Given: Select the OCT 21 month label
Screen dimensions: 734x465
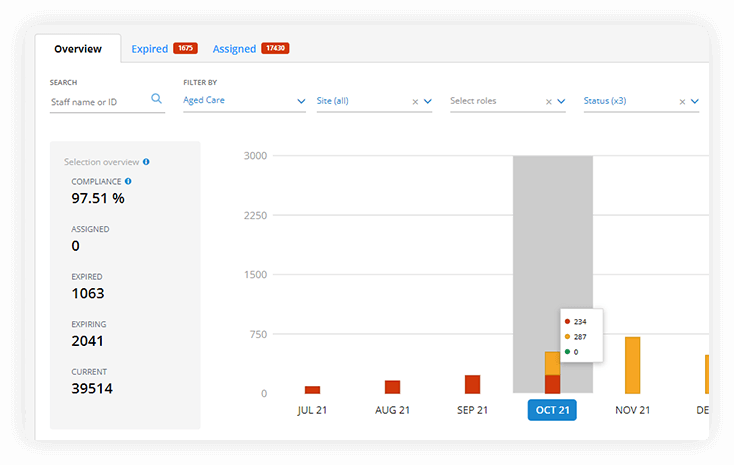Looking at the screenshot, I should (x=552, y=410).
